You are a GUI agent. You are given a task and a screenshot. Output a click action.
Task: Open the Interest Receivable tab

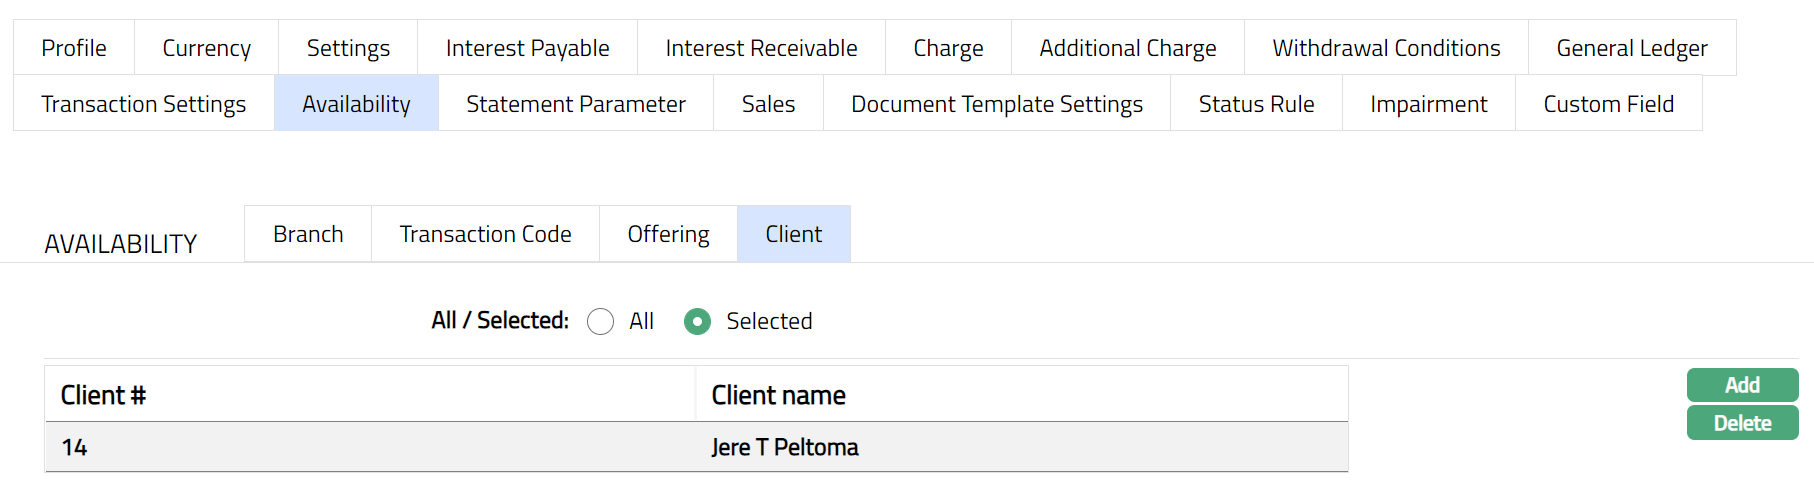pos(761,48)
